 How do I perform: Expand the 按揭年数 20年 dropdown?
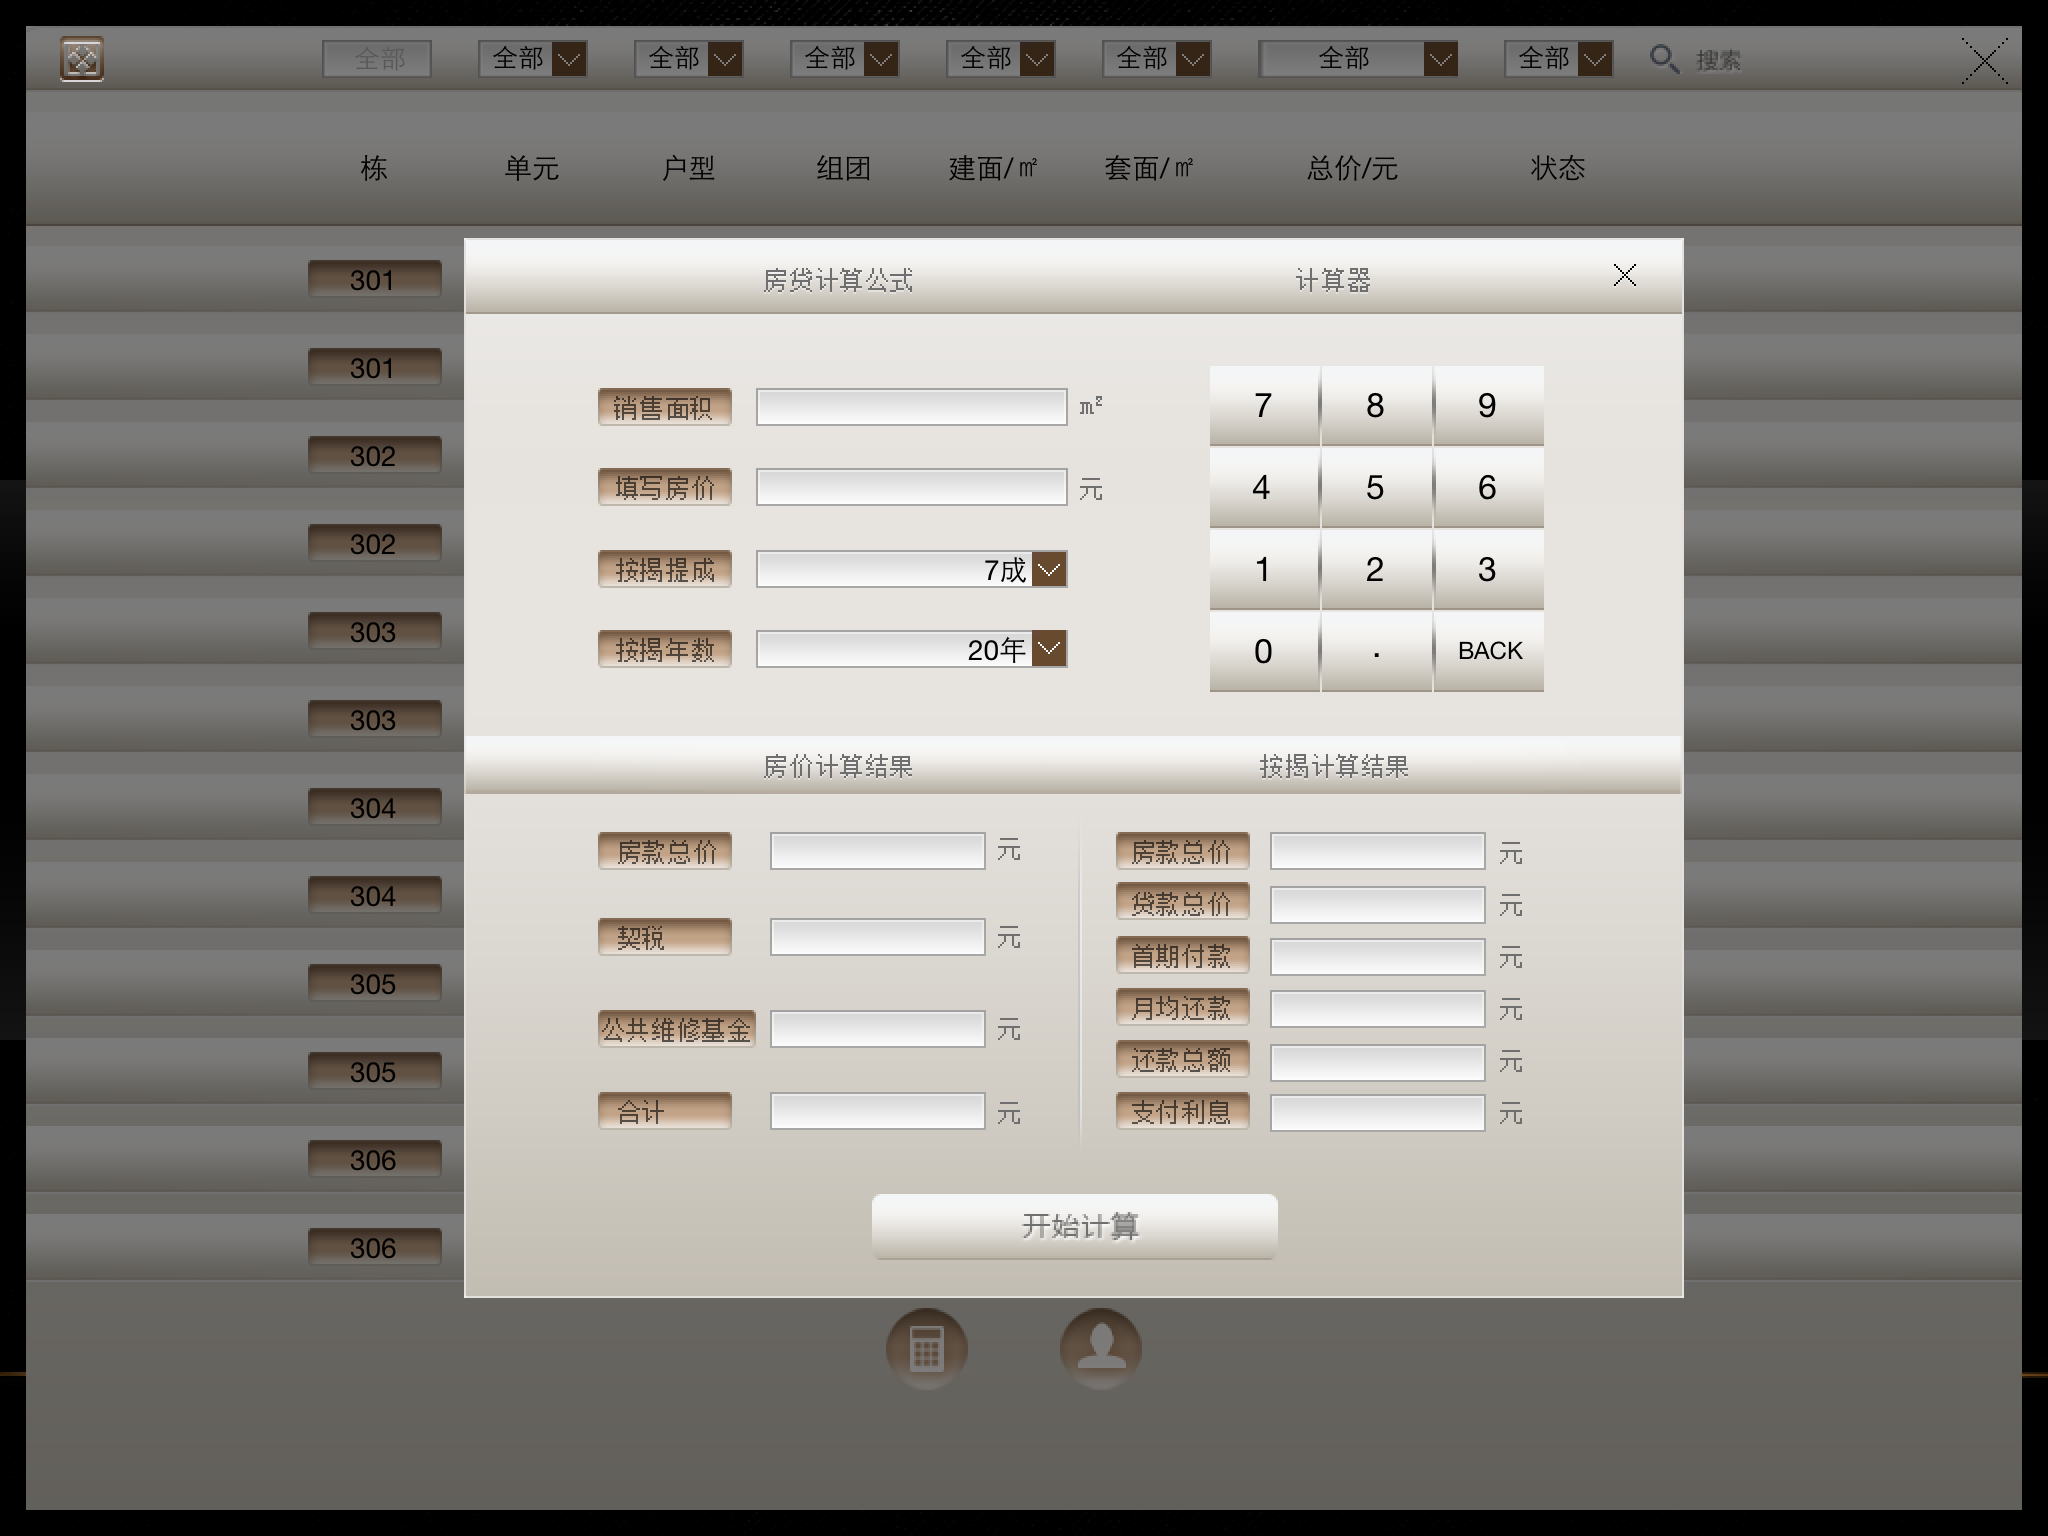1049,649
